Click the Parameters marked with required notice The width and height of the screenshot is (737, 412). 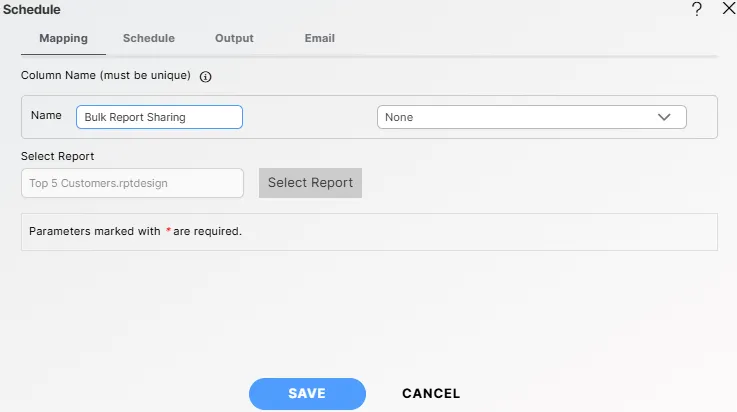pos(135,231)
